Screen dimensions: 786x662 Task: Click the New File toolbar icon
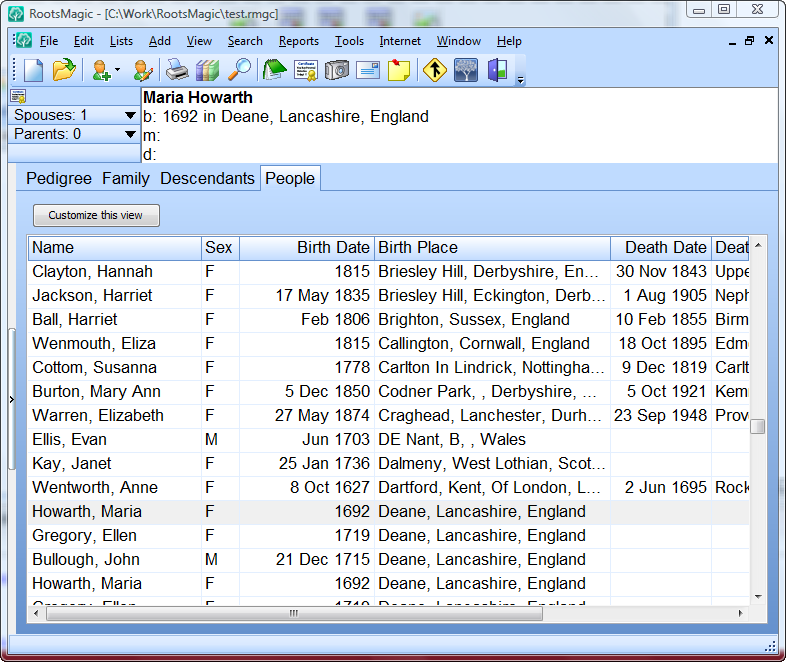tap(34, 70)
